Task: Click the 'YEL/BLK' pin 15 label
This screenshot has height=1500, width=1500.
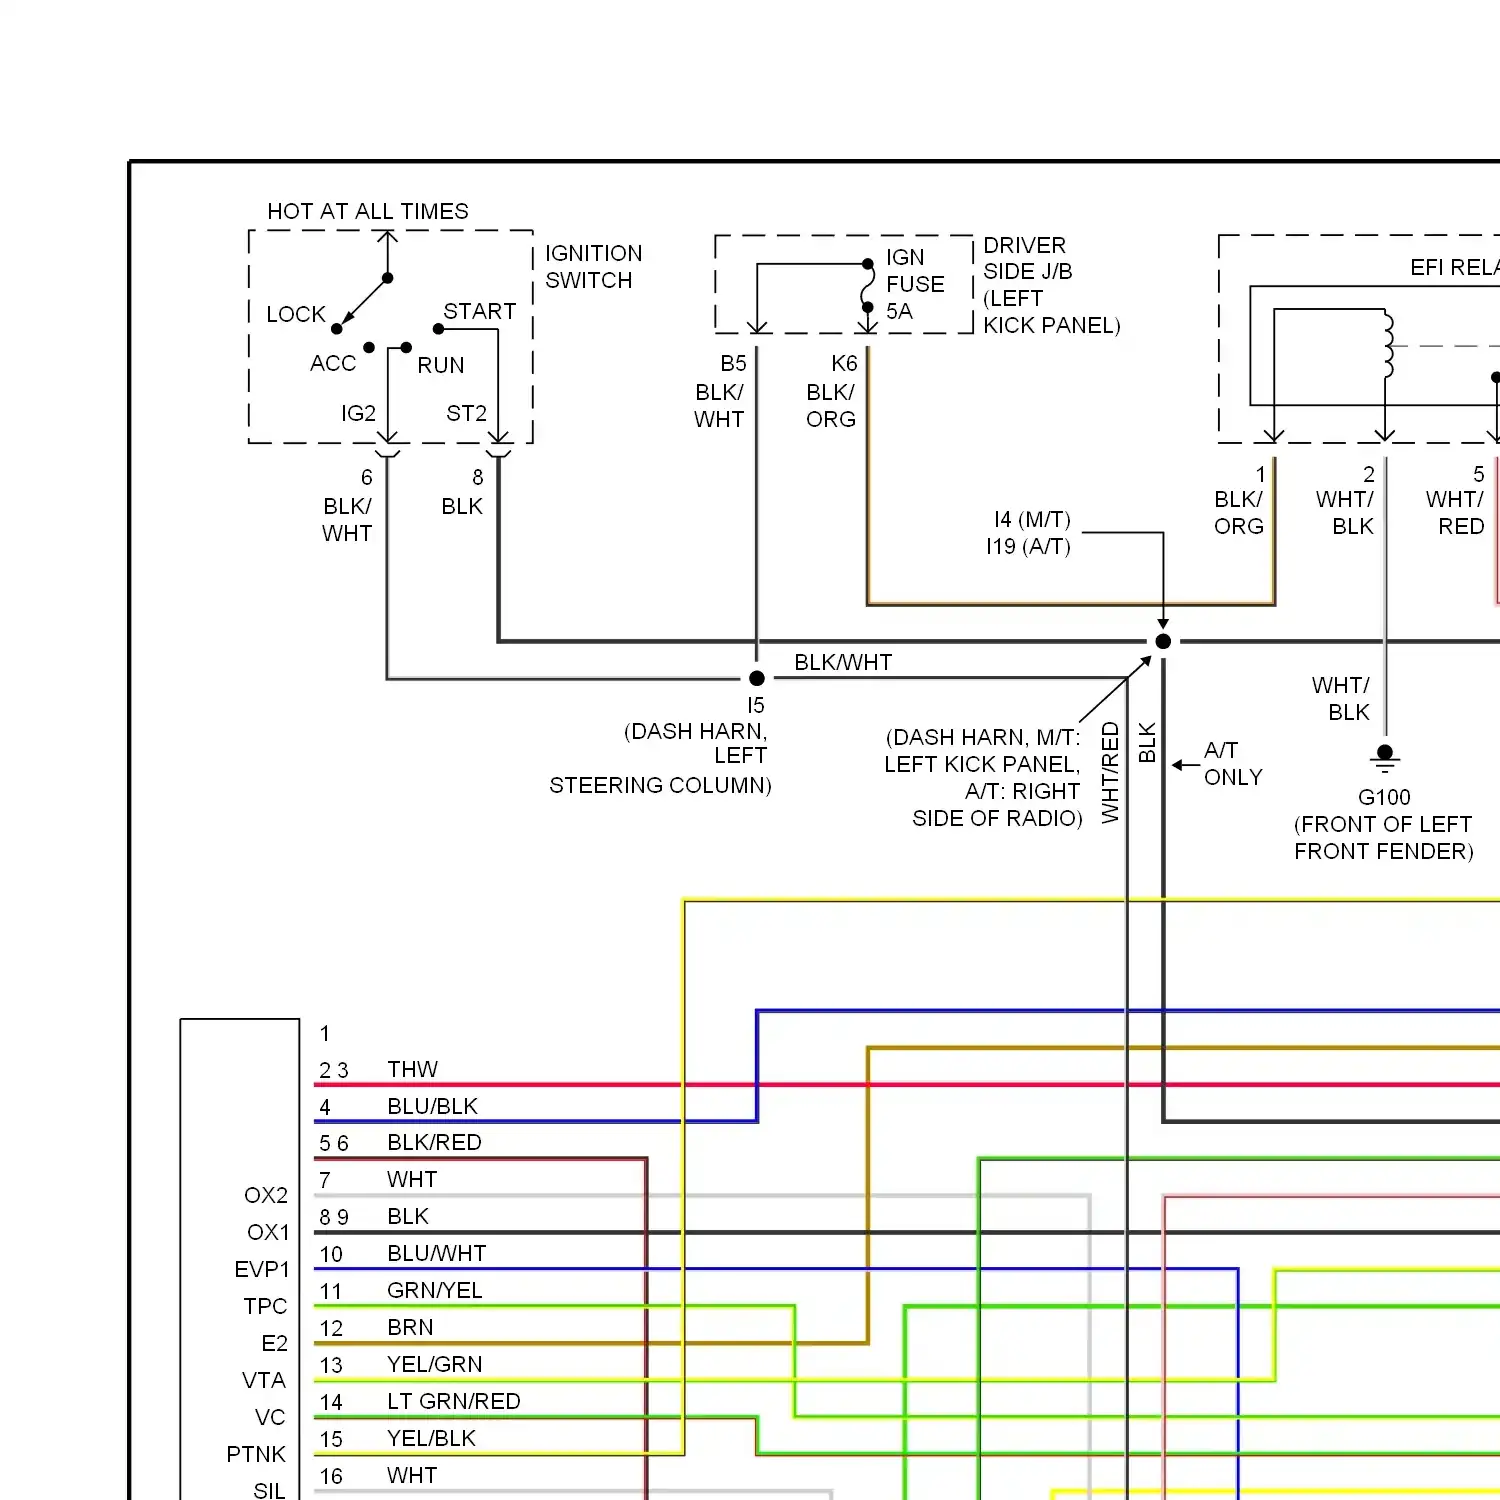Action: click(x=431, y=1438)
